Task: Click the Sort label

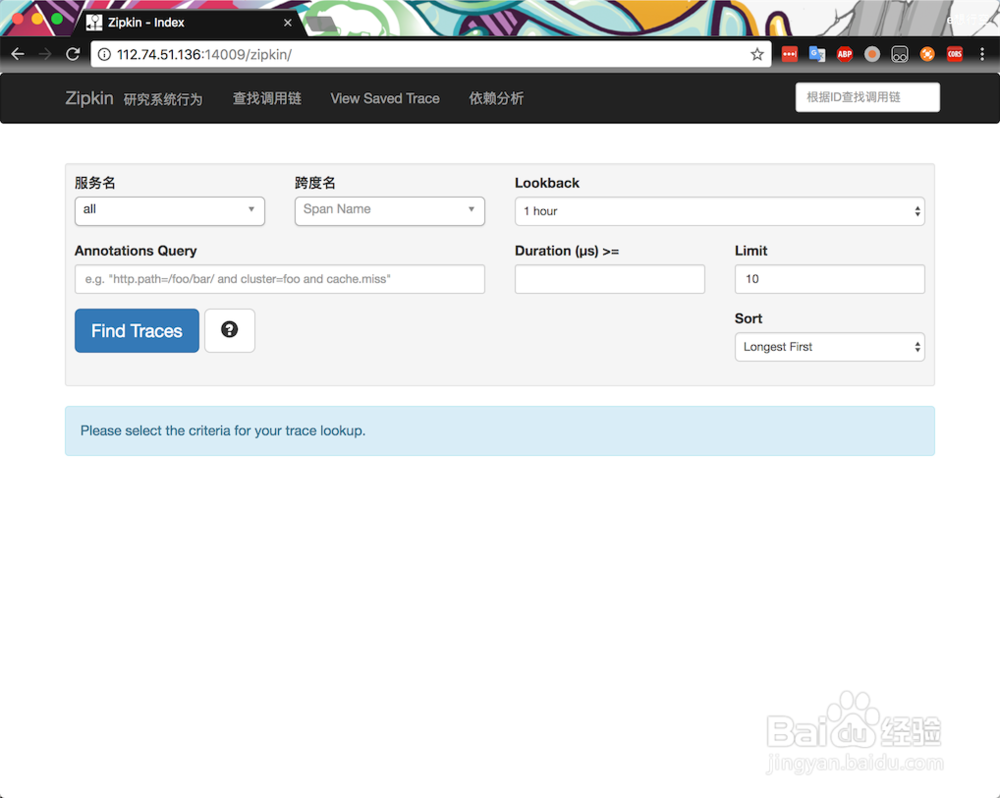Action: (748, 318)
